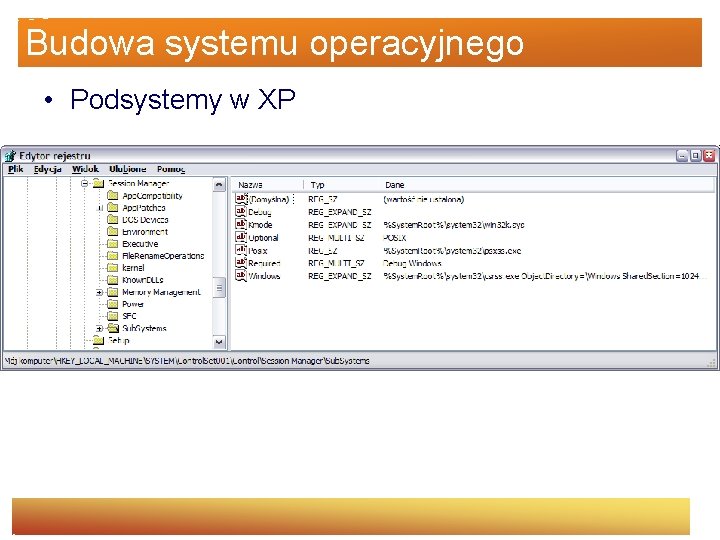
Task: Select the Posix value name
Action: coord(258,251)
